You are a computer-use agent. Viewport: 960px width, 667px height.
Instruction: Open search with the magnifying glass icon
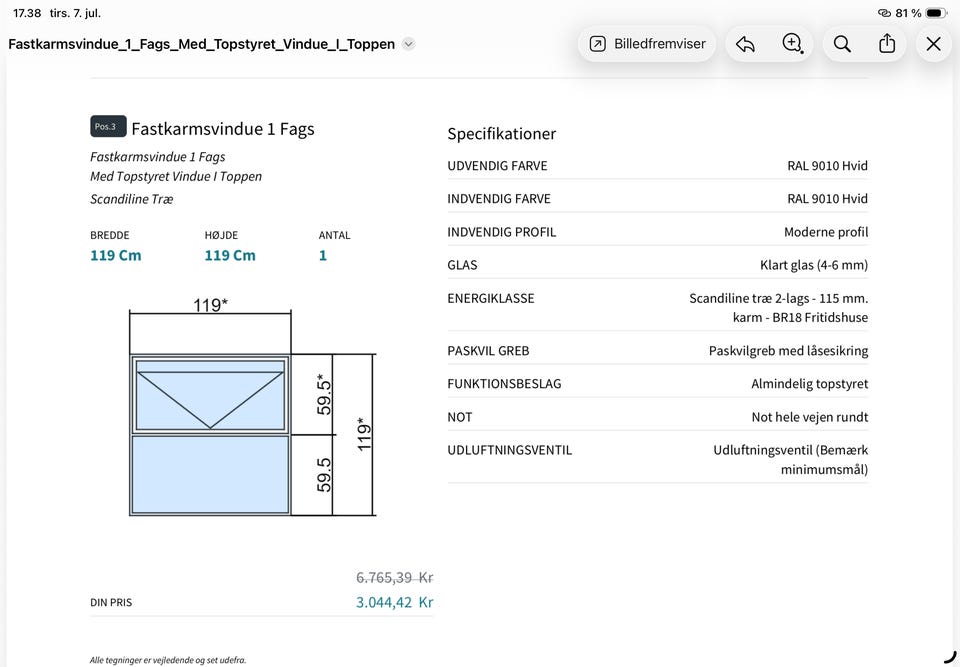tap(842, 44)
